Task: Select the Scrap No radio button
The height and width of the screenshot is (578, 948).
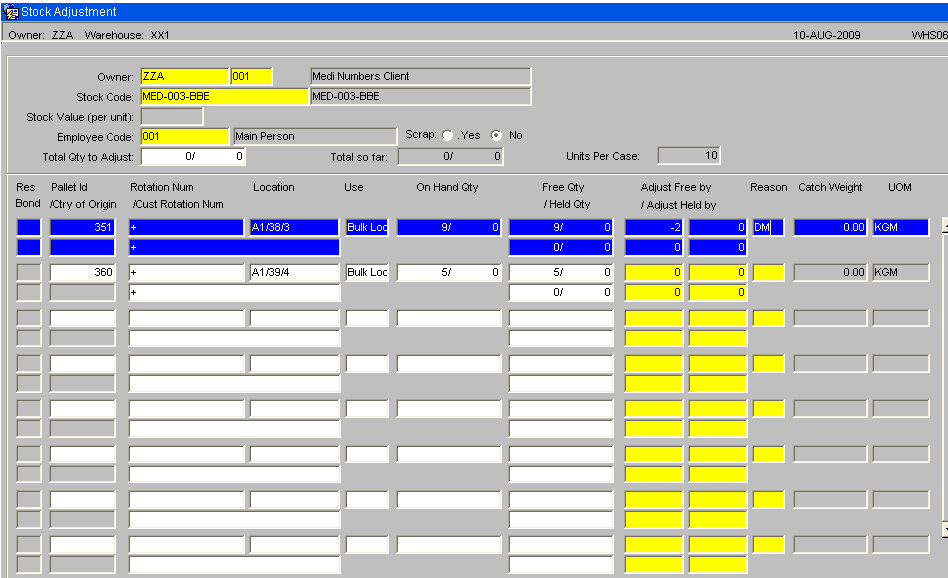Action: click(496, 135)
